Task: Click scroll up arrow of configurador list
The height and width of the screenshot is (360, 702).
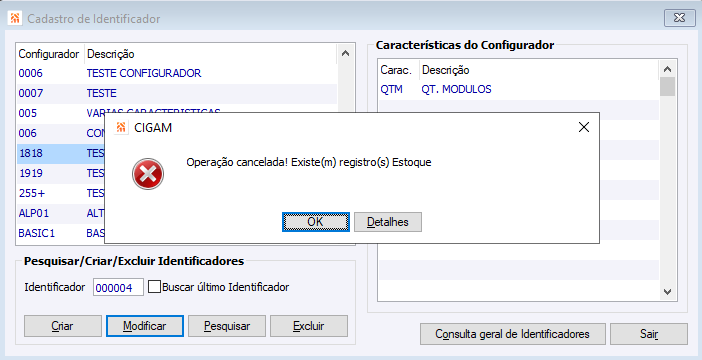Action: tap(345, 53)
